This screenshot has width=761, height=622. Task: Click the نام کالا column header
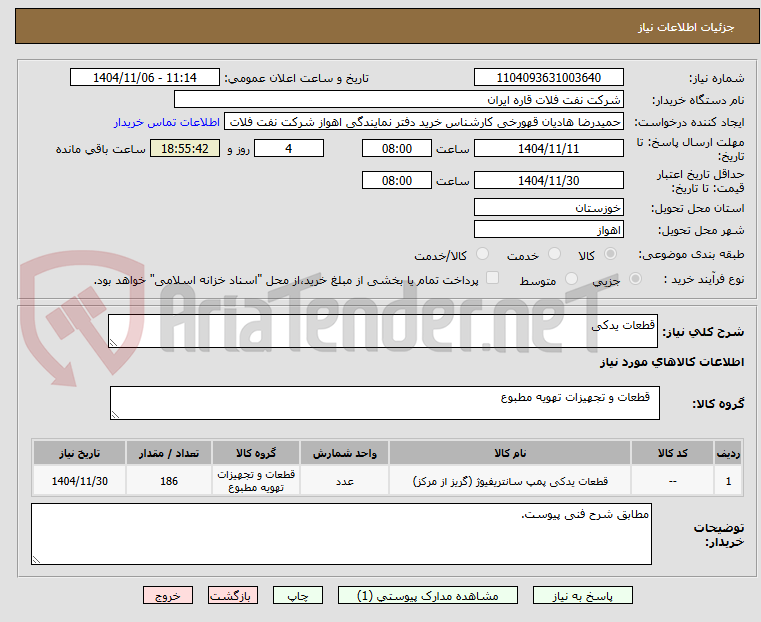pyautogui.click(x=510, y=453)
